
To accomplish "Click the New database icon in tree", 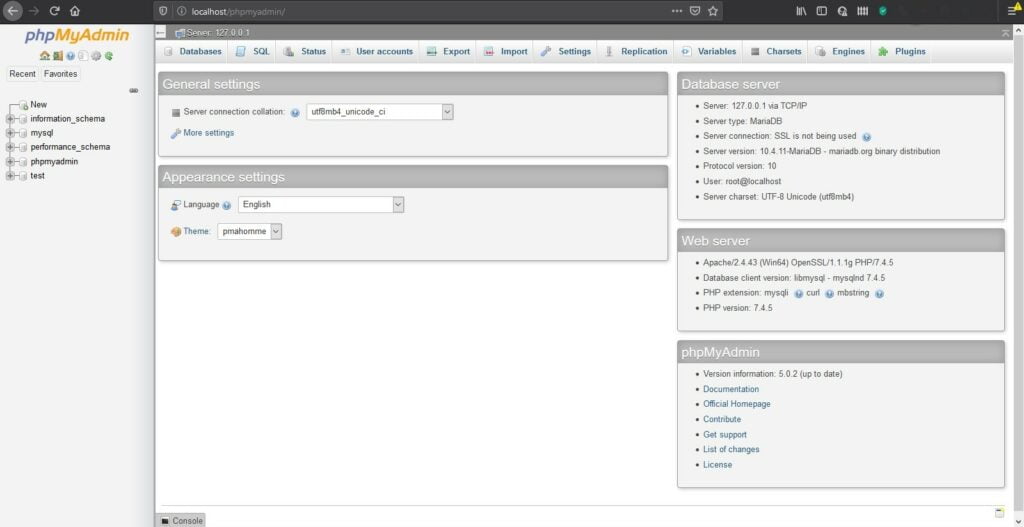I will click(x=24, y=105).
